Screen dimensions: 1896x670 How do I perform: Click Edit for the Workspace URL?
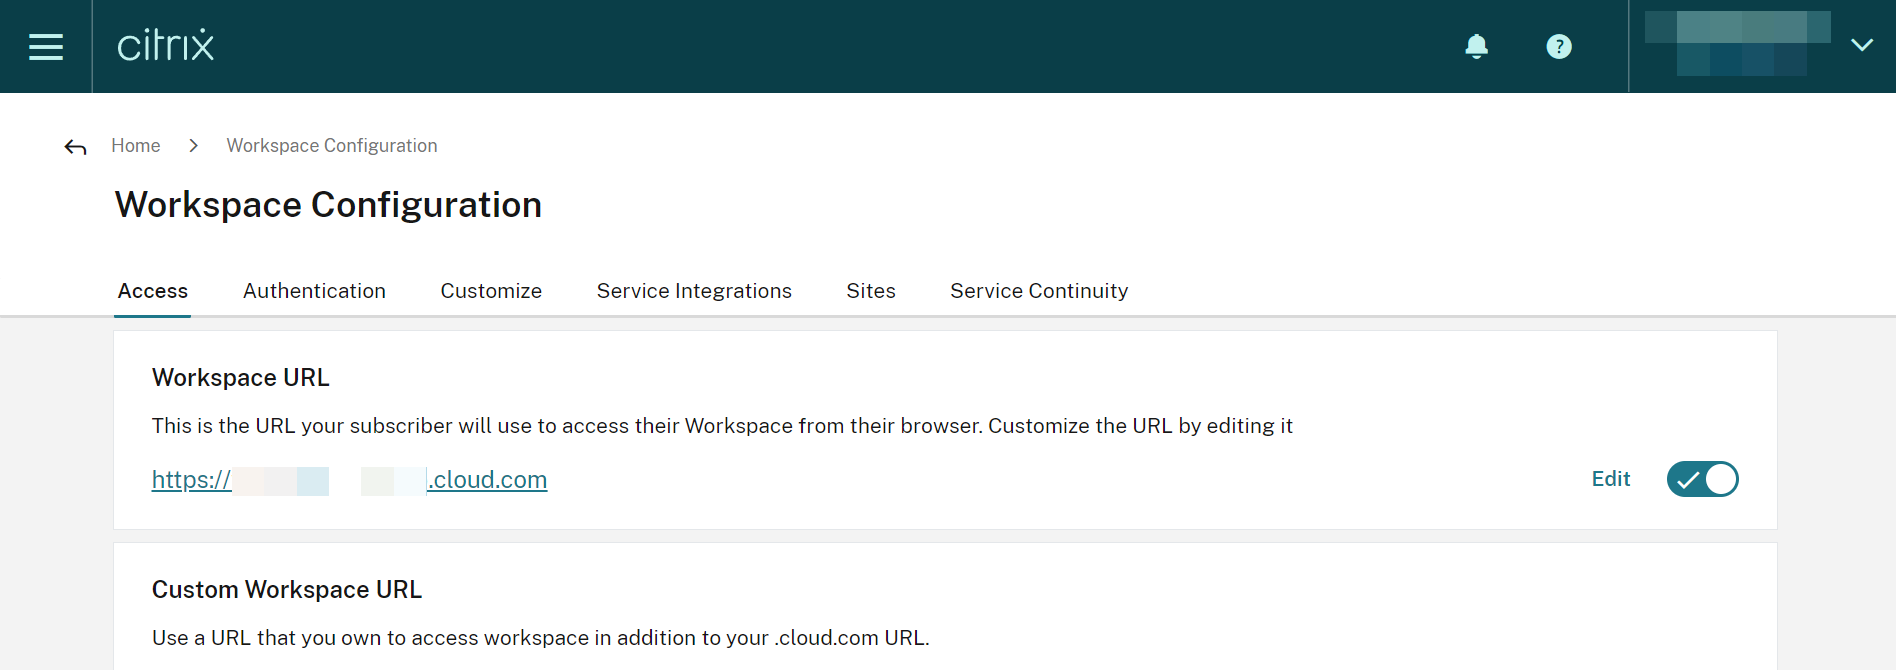(x=1610, y=479)
